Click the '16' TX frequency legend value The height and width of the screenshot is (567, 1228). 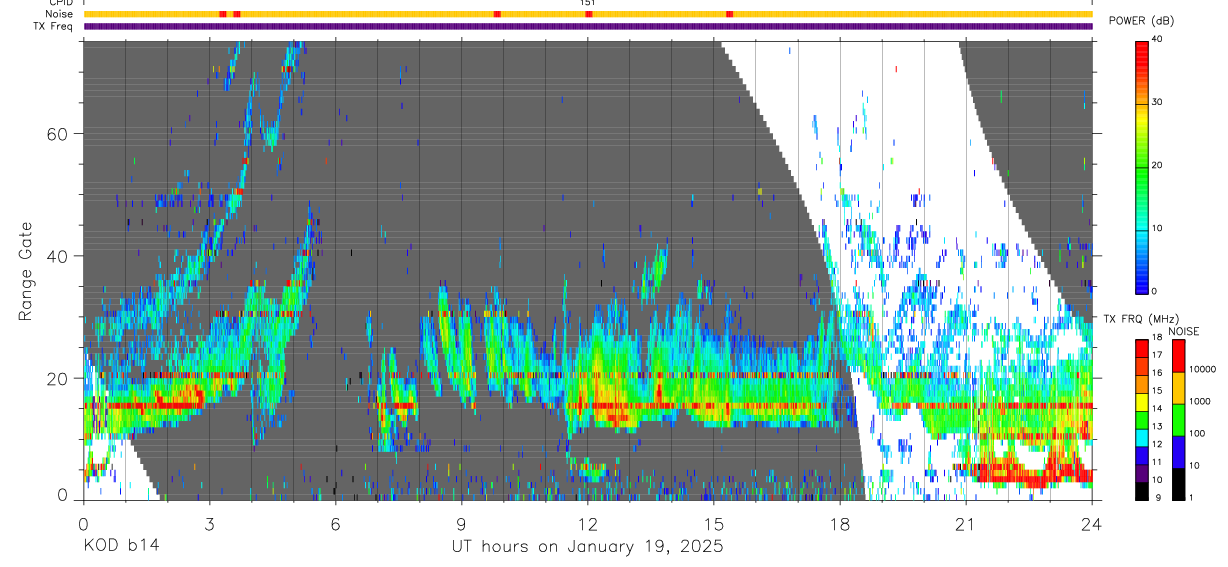(1159, 373)
